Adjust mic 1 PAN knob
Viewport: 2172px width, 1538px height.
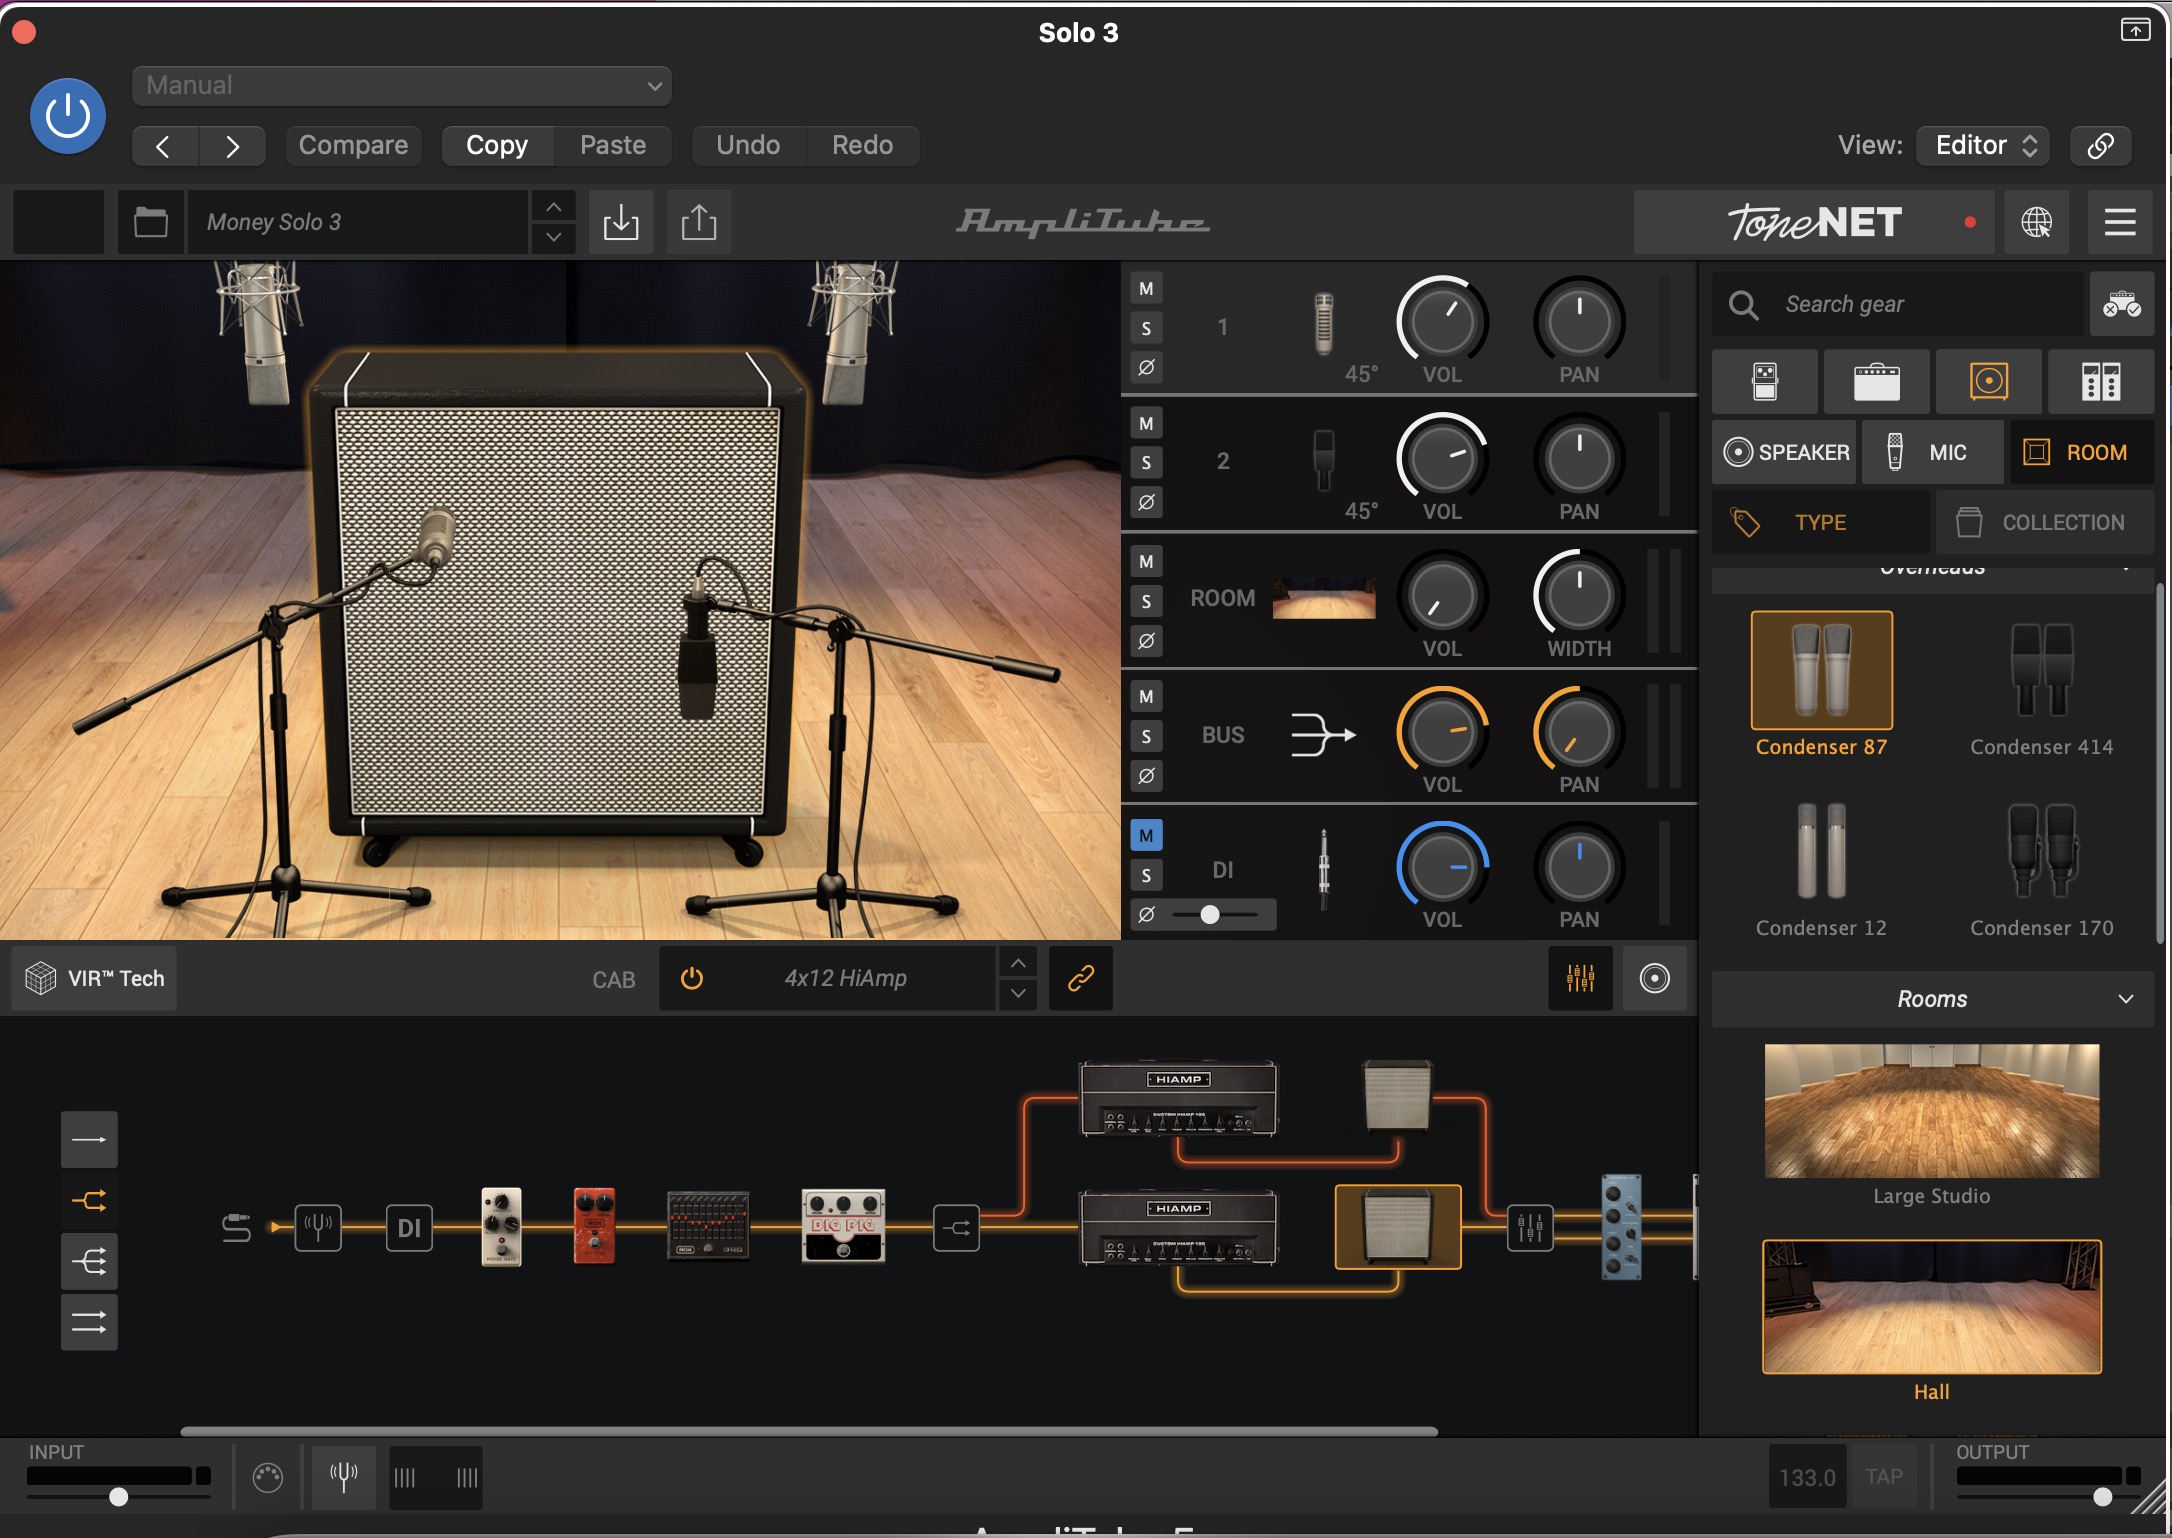click(x=1579, y=321)
